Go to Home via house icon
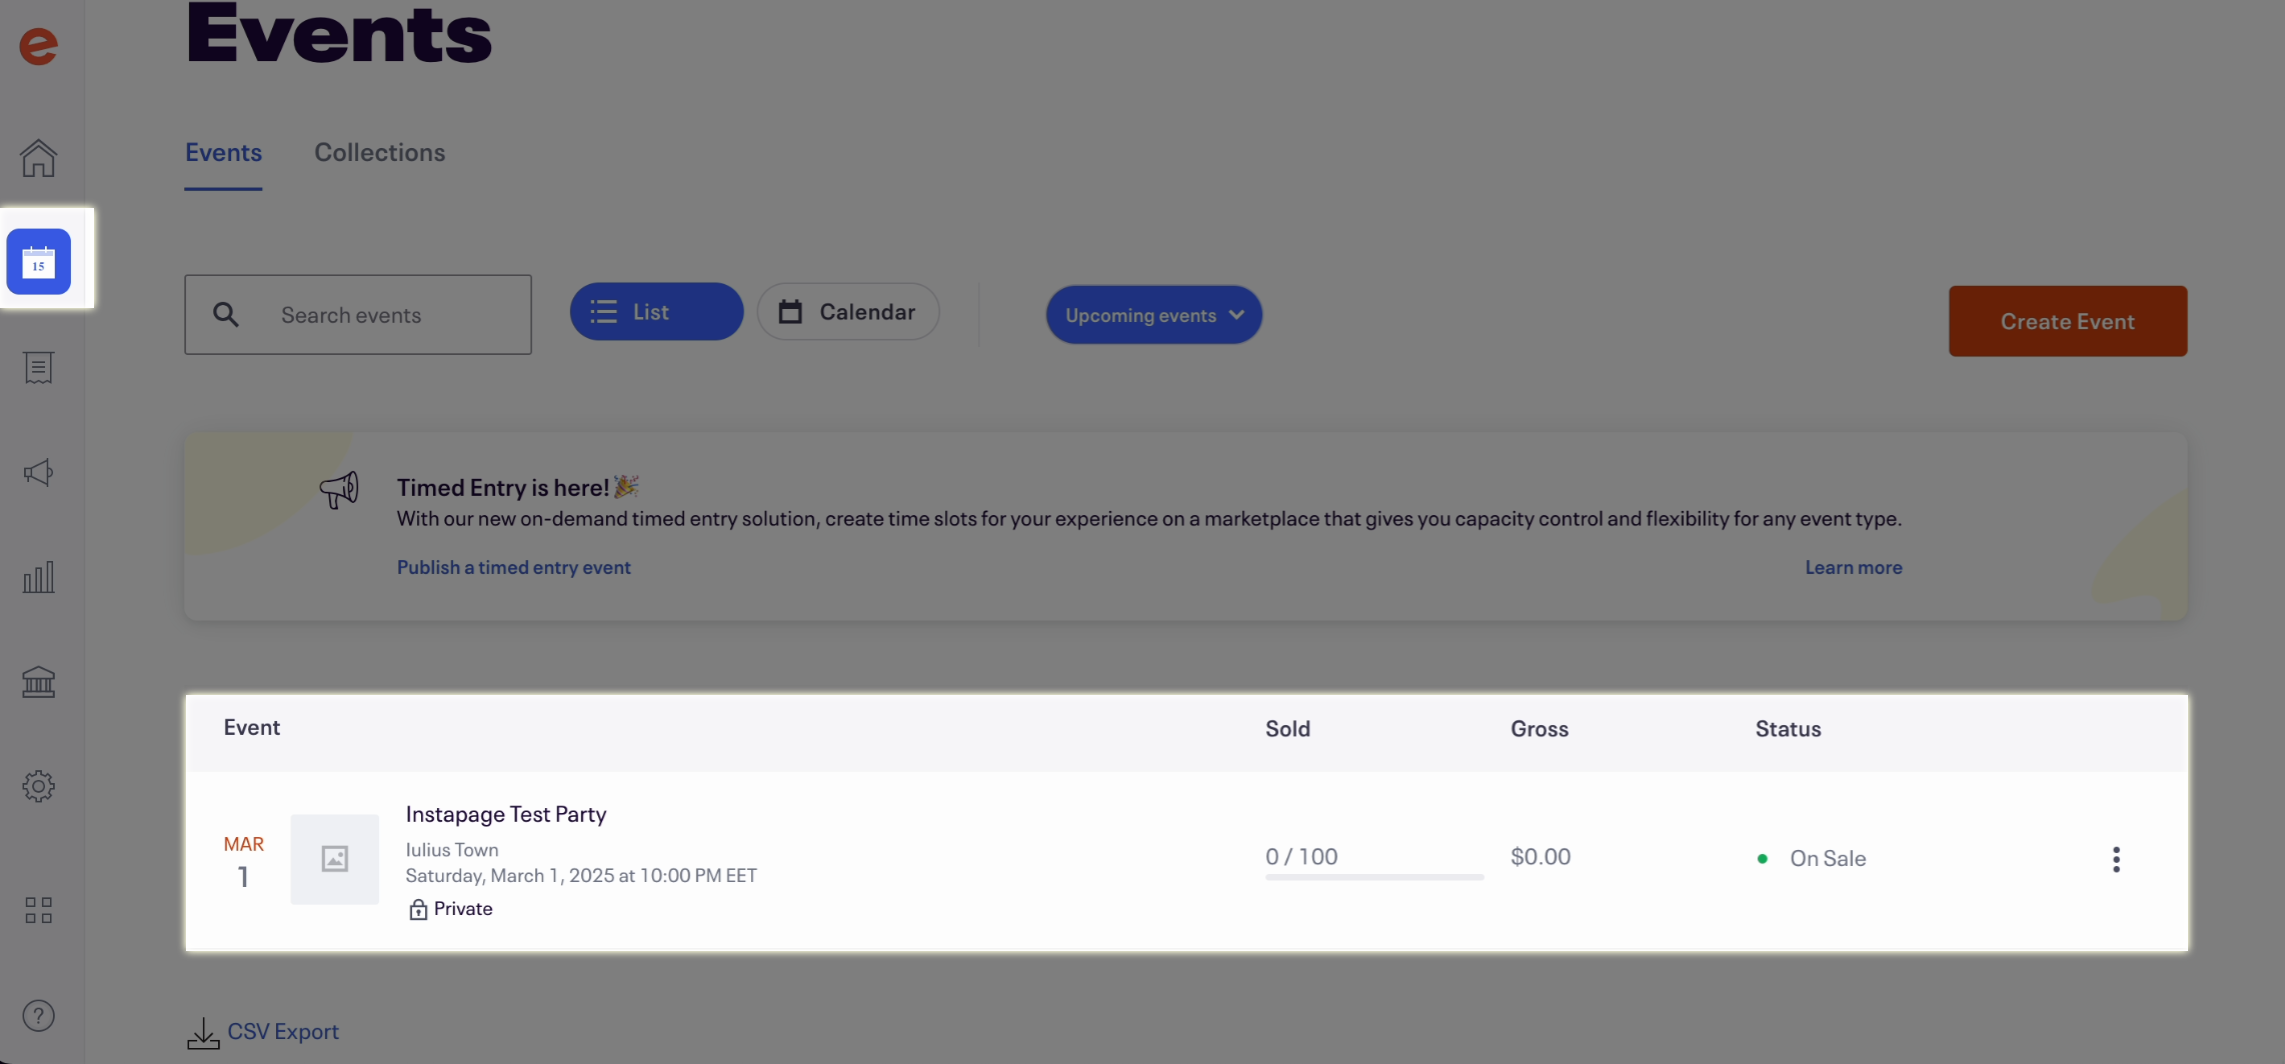Screen dimensions: 2285x1064 pyautogui.click(x=38, y=158)
